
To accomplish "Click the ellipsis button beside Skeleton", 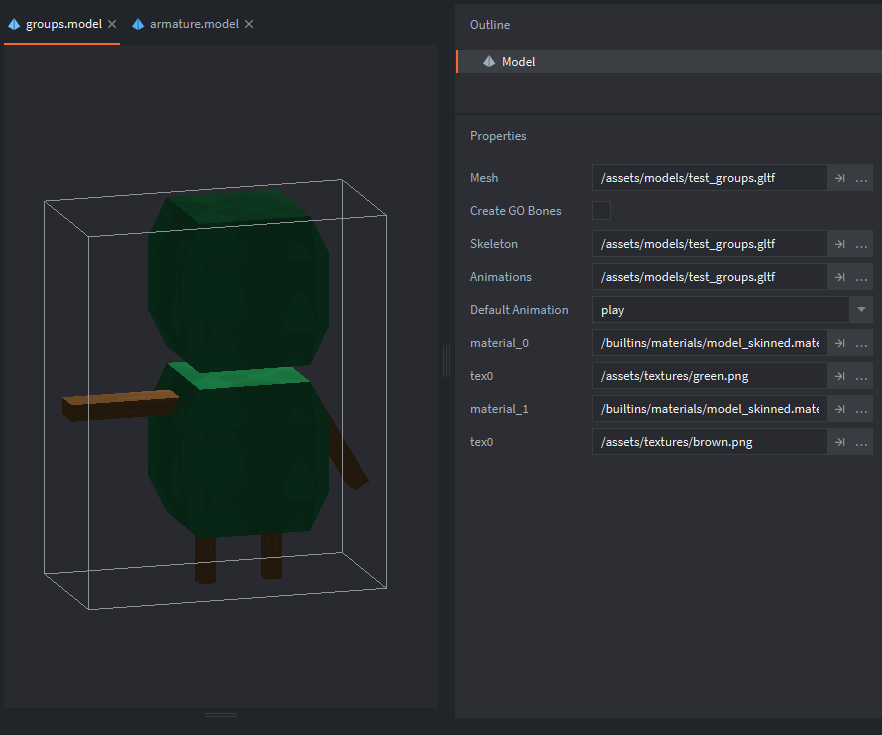I will (x=862, y=244).
